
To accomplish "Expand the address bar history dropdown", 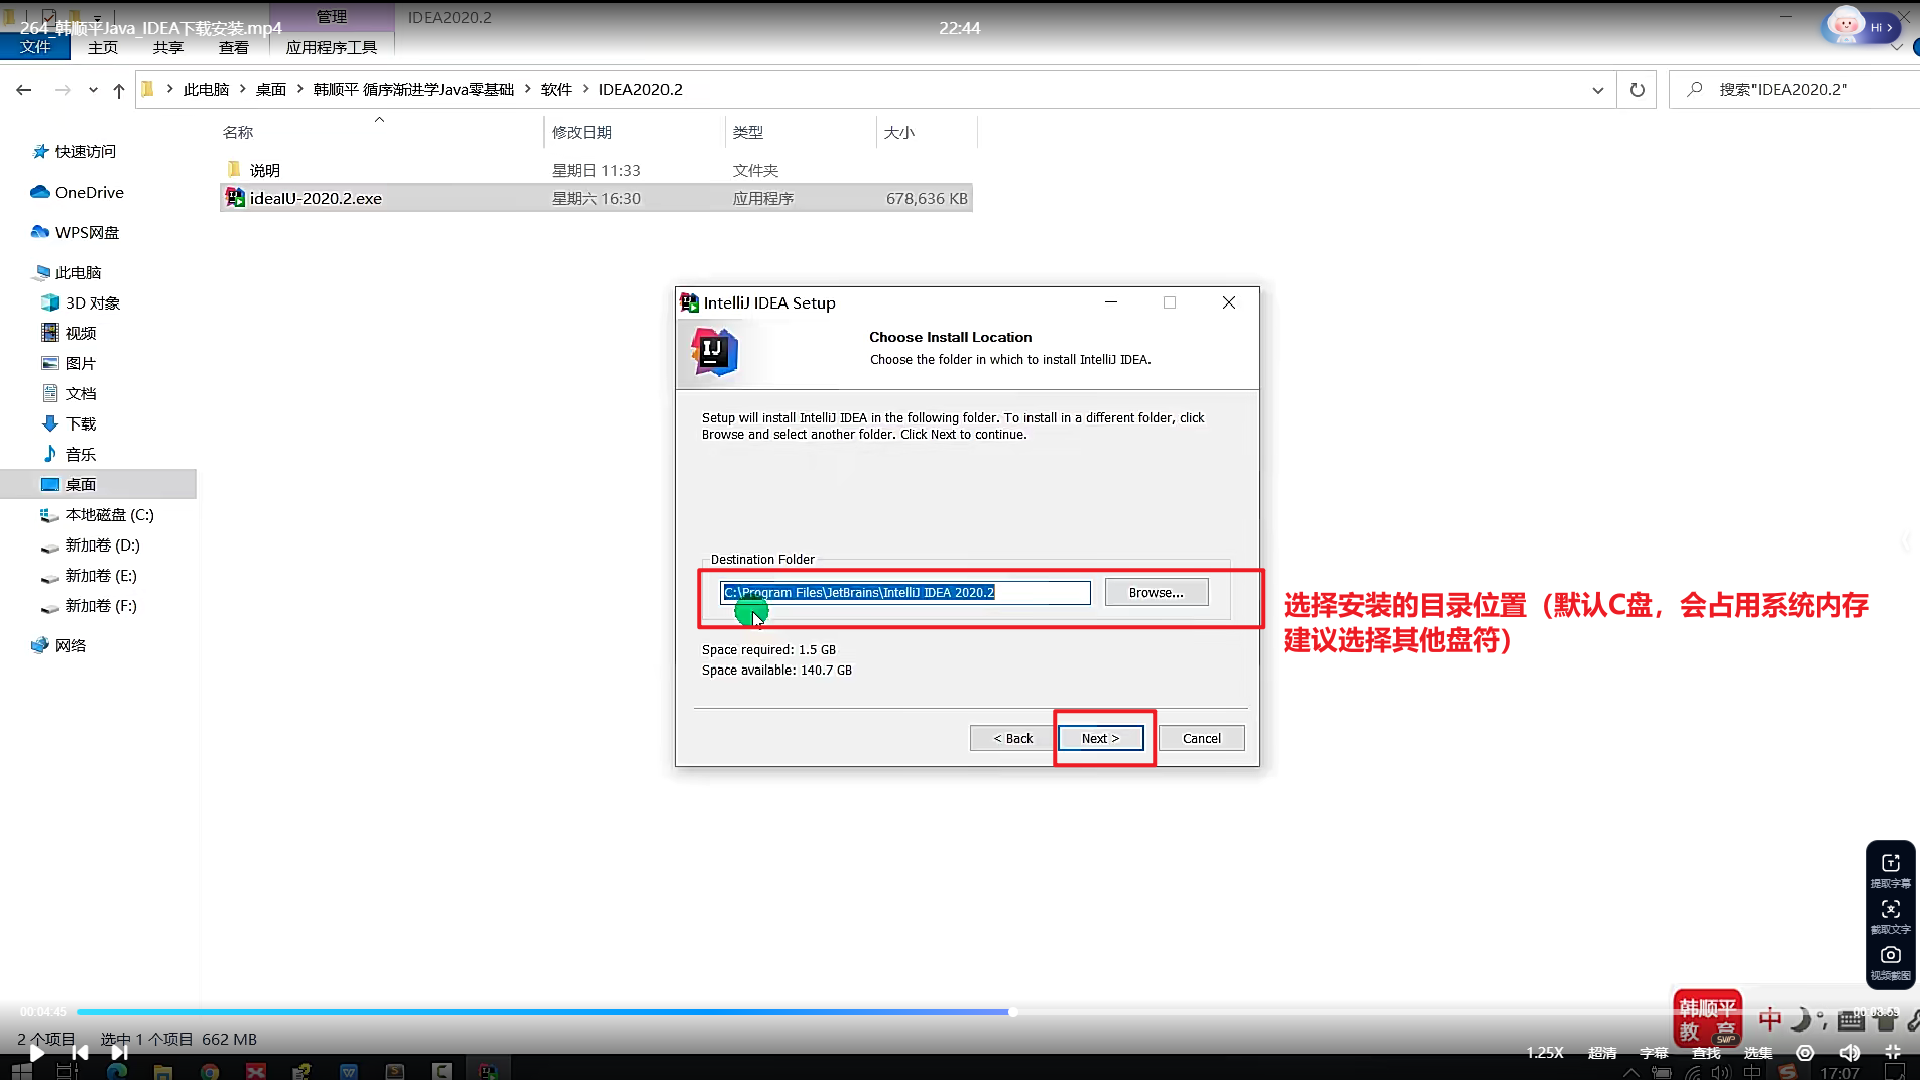I will [x=1597, y=90].
